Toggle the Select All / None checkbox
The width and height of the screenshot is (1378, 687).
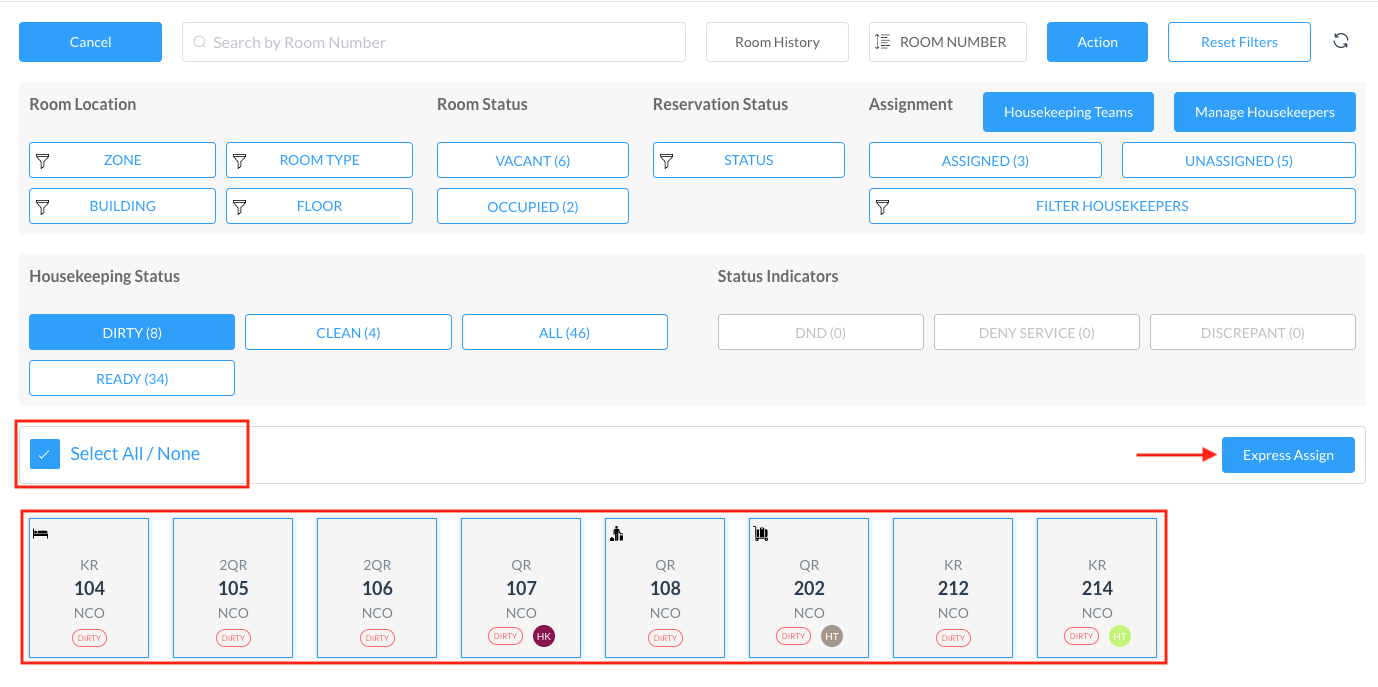click(45, 454)
